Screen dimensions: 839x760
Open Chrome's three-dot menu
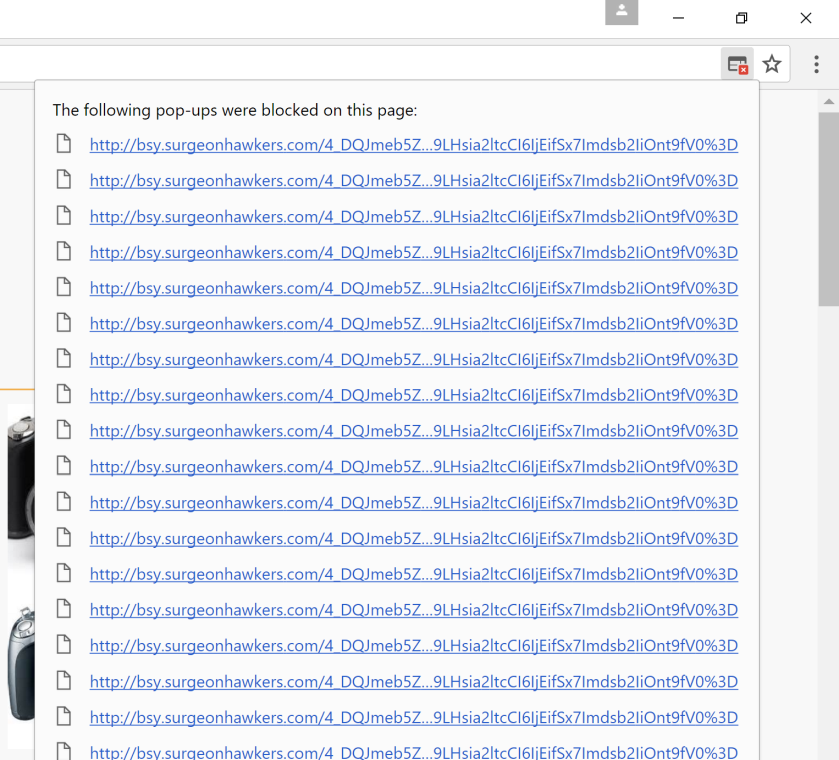[x=816, y=65]
